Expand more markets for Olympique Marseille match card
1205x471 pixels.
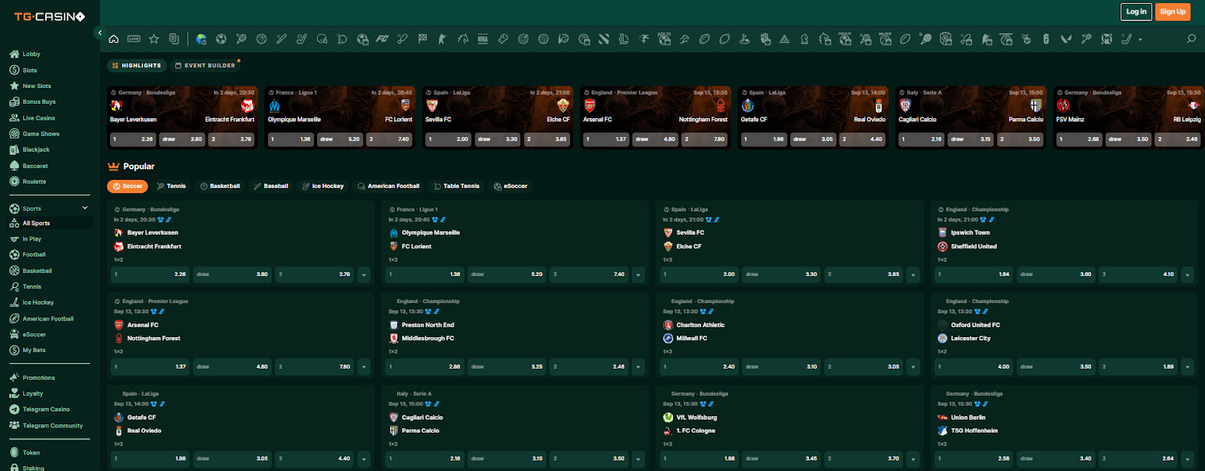click(x=636, y=274)
